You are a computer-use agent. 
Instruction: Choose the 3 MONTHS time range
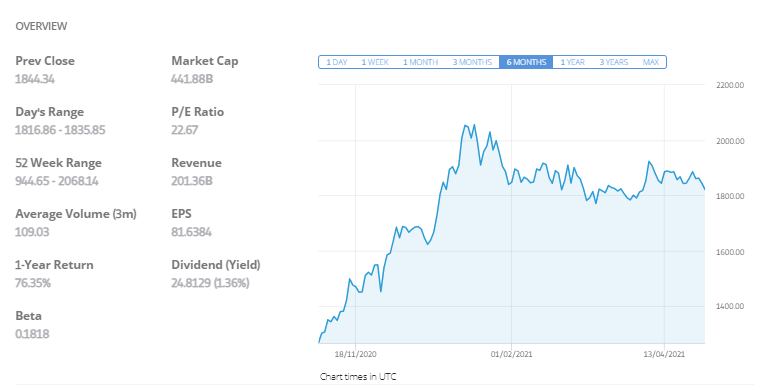(472, 62)
